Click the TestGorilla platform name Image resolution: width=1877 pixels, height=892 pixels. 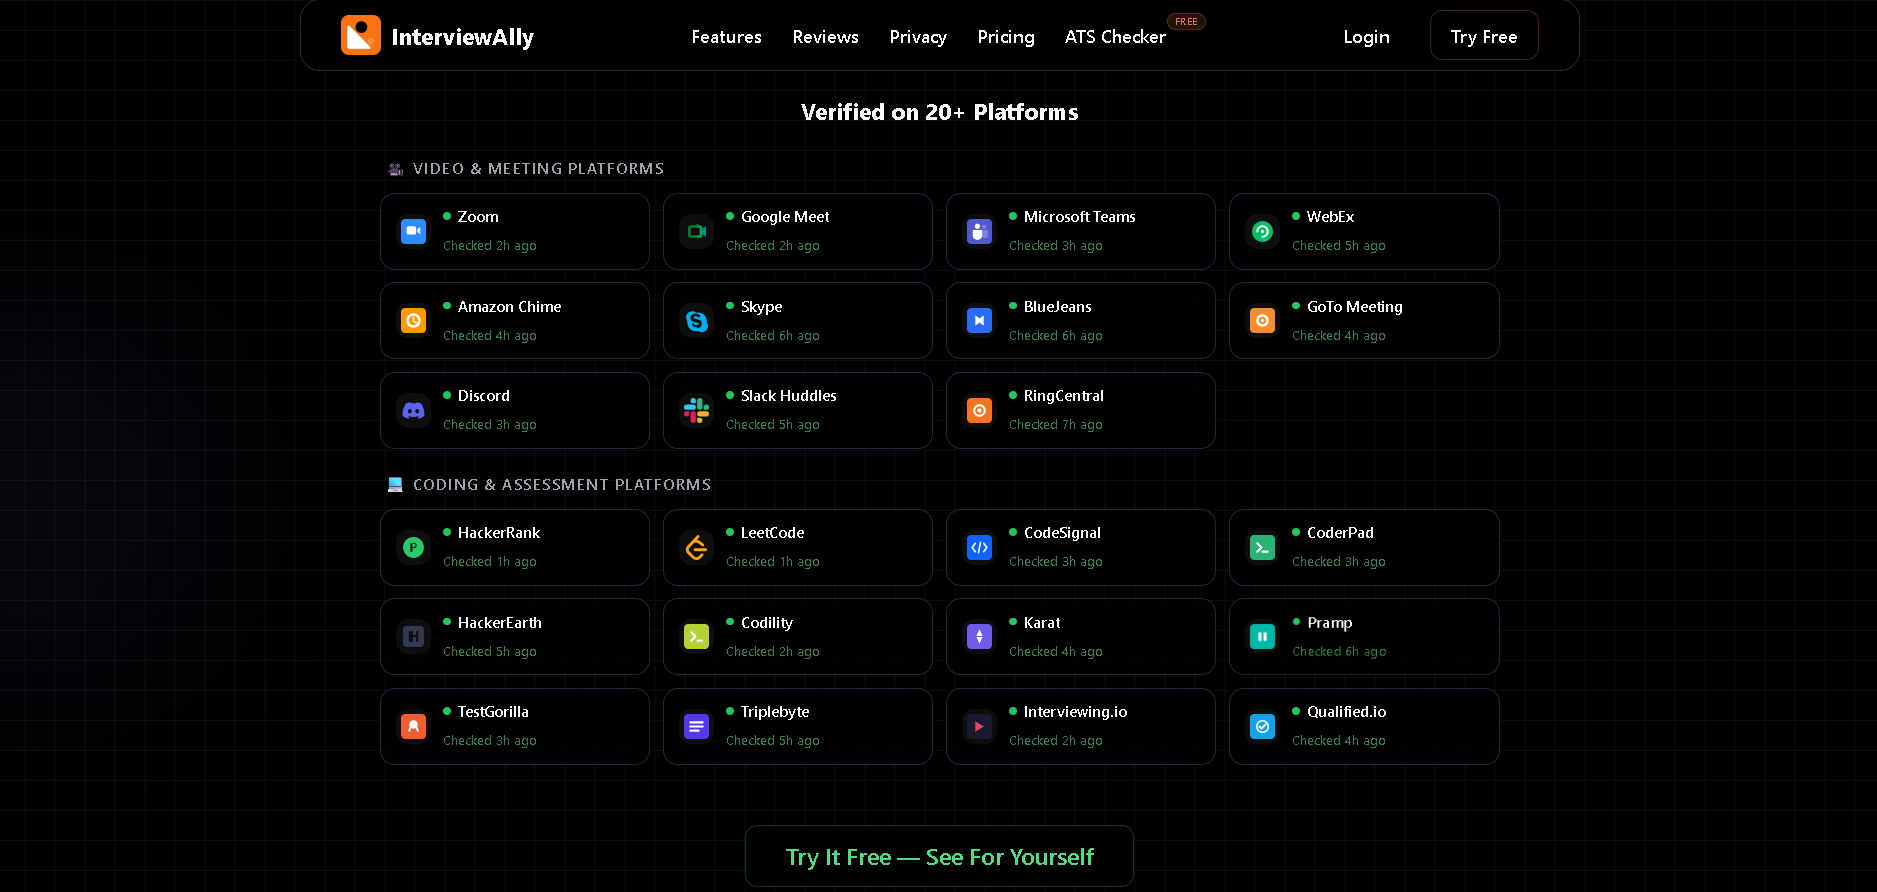pos(493,712)
